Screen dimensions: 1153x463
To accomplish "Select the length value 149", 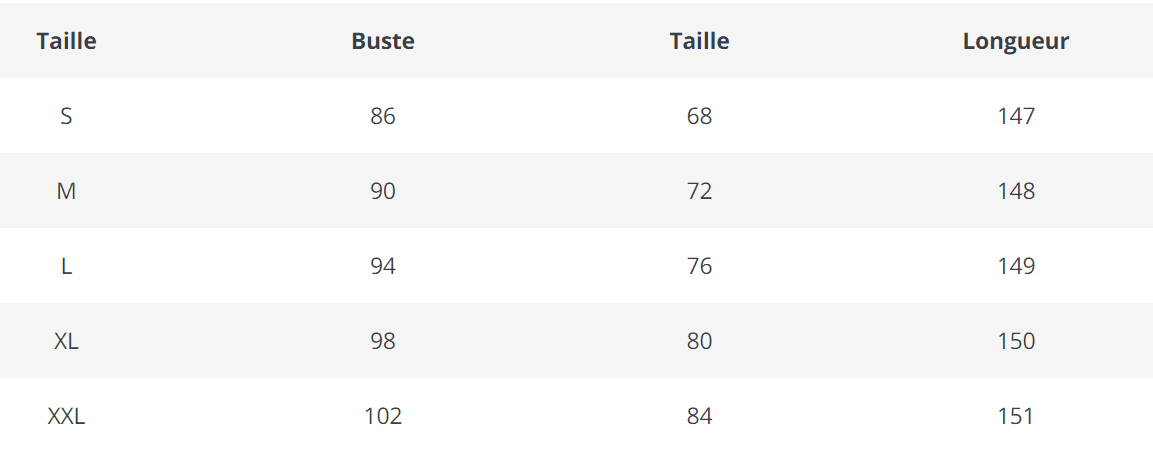I will point(1015,266).
